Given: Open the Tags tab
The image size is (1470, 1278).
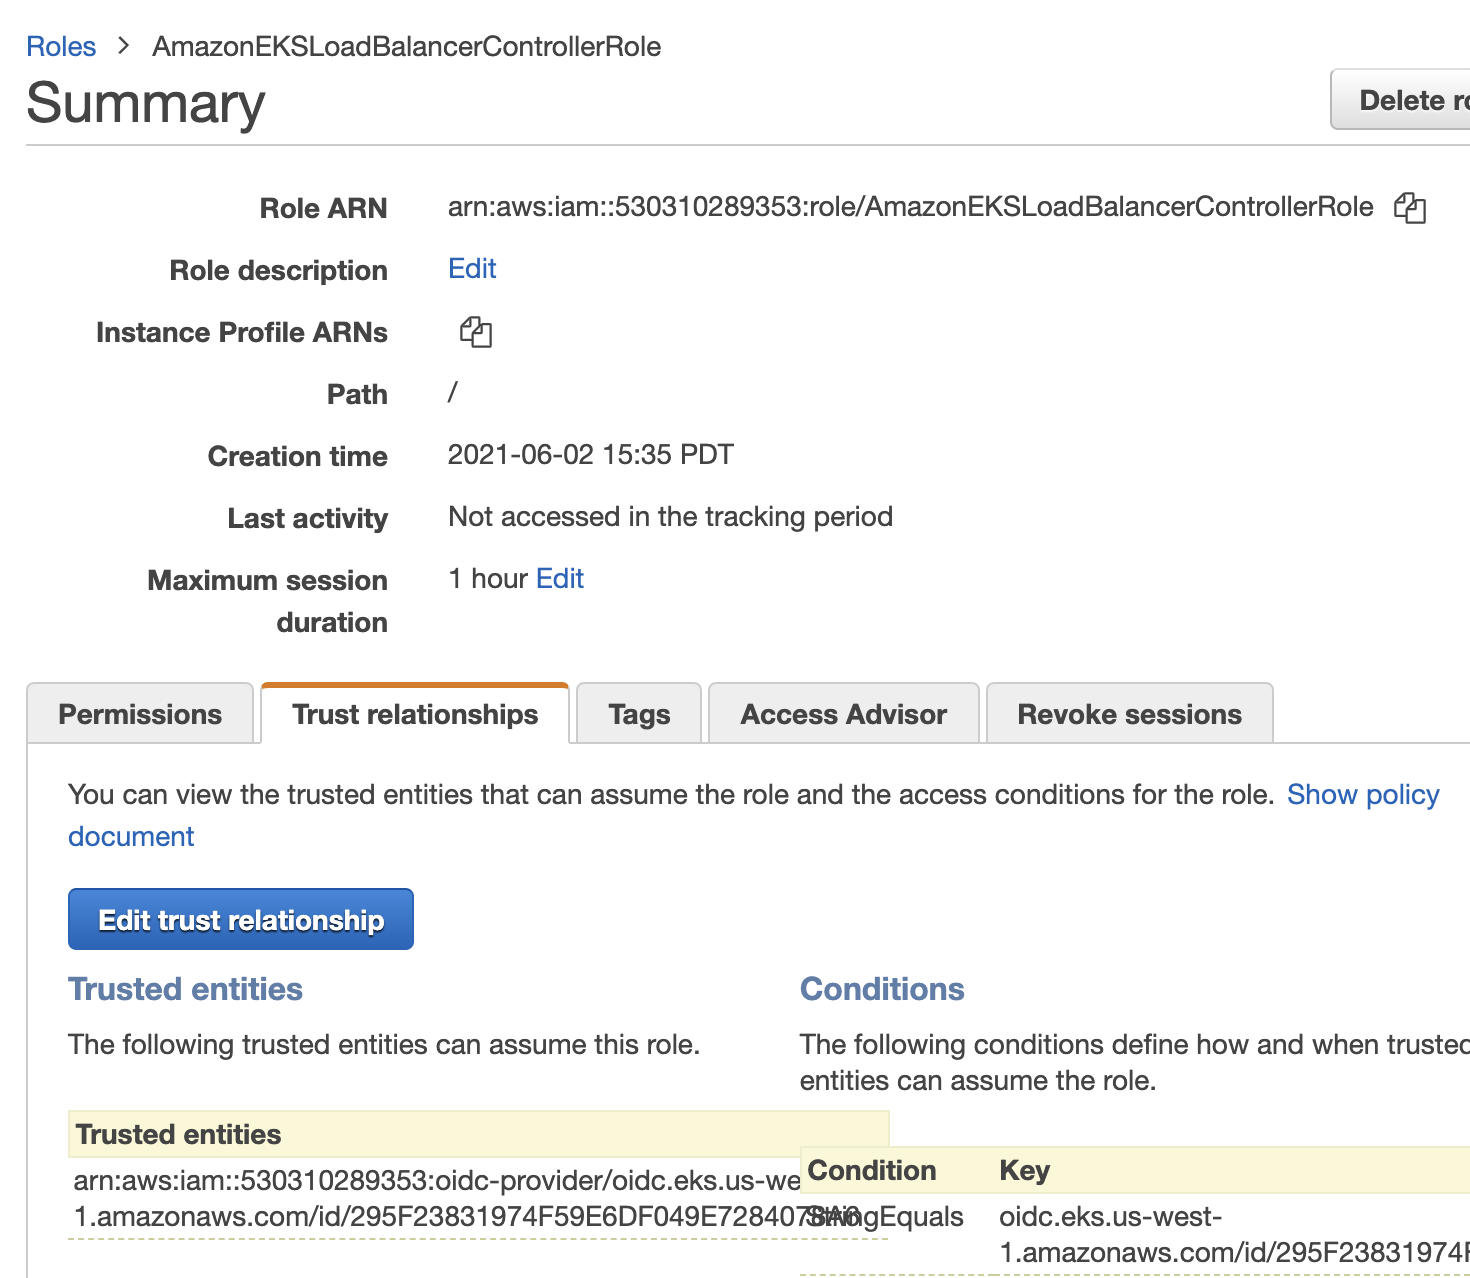Looking at the screenshot, I should [x=639, y=714].
